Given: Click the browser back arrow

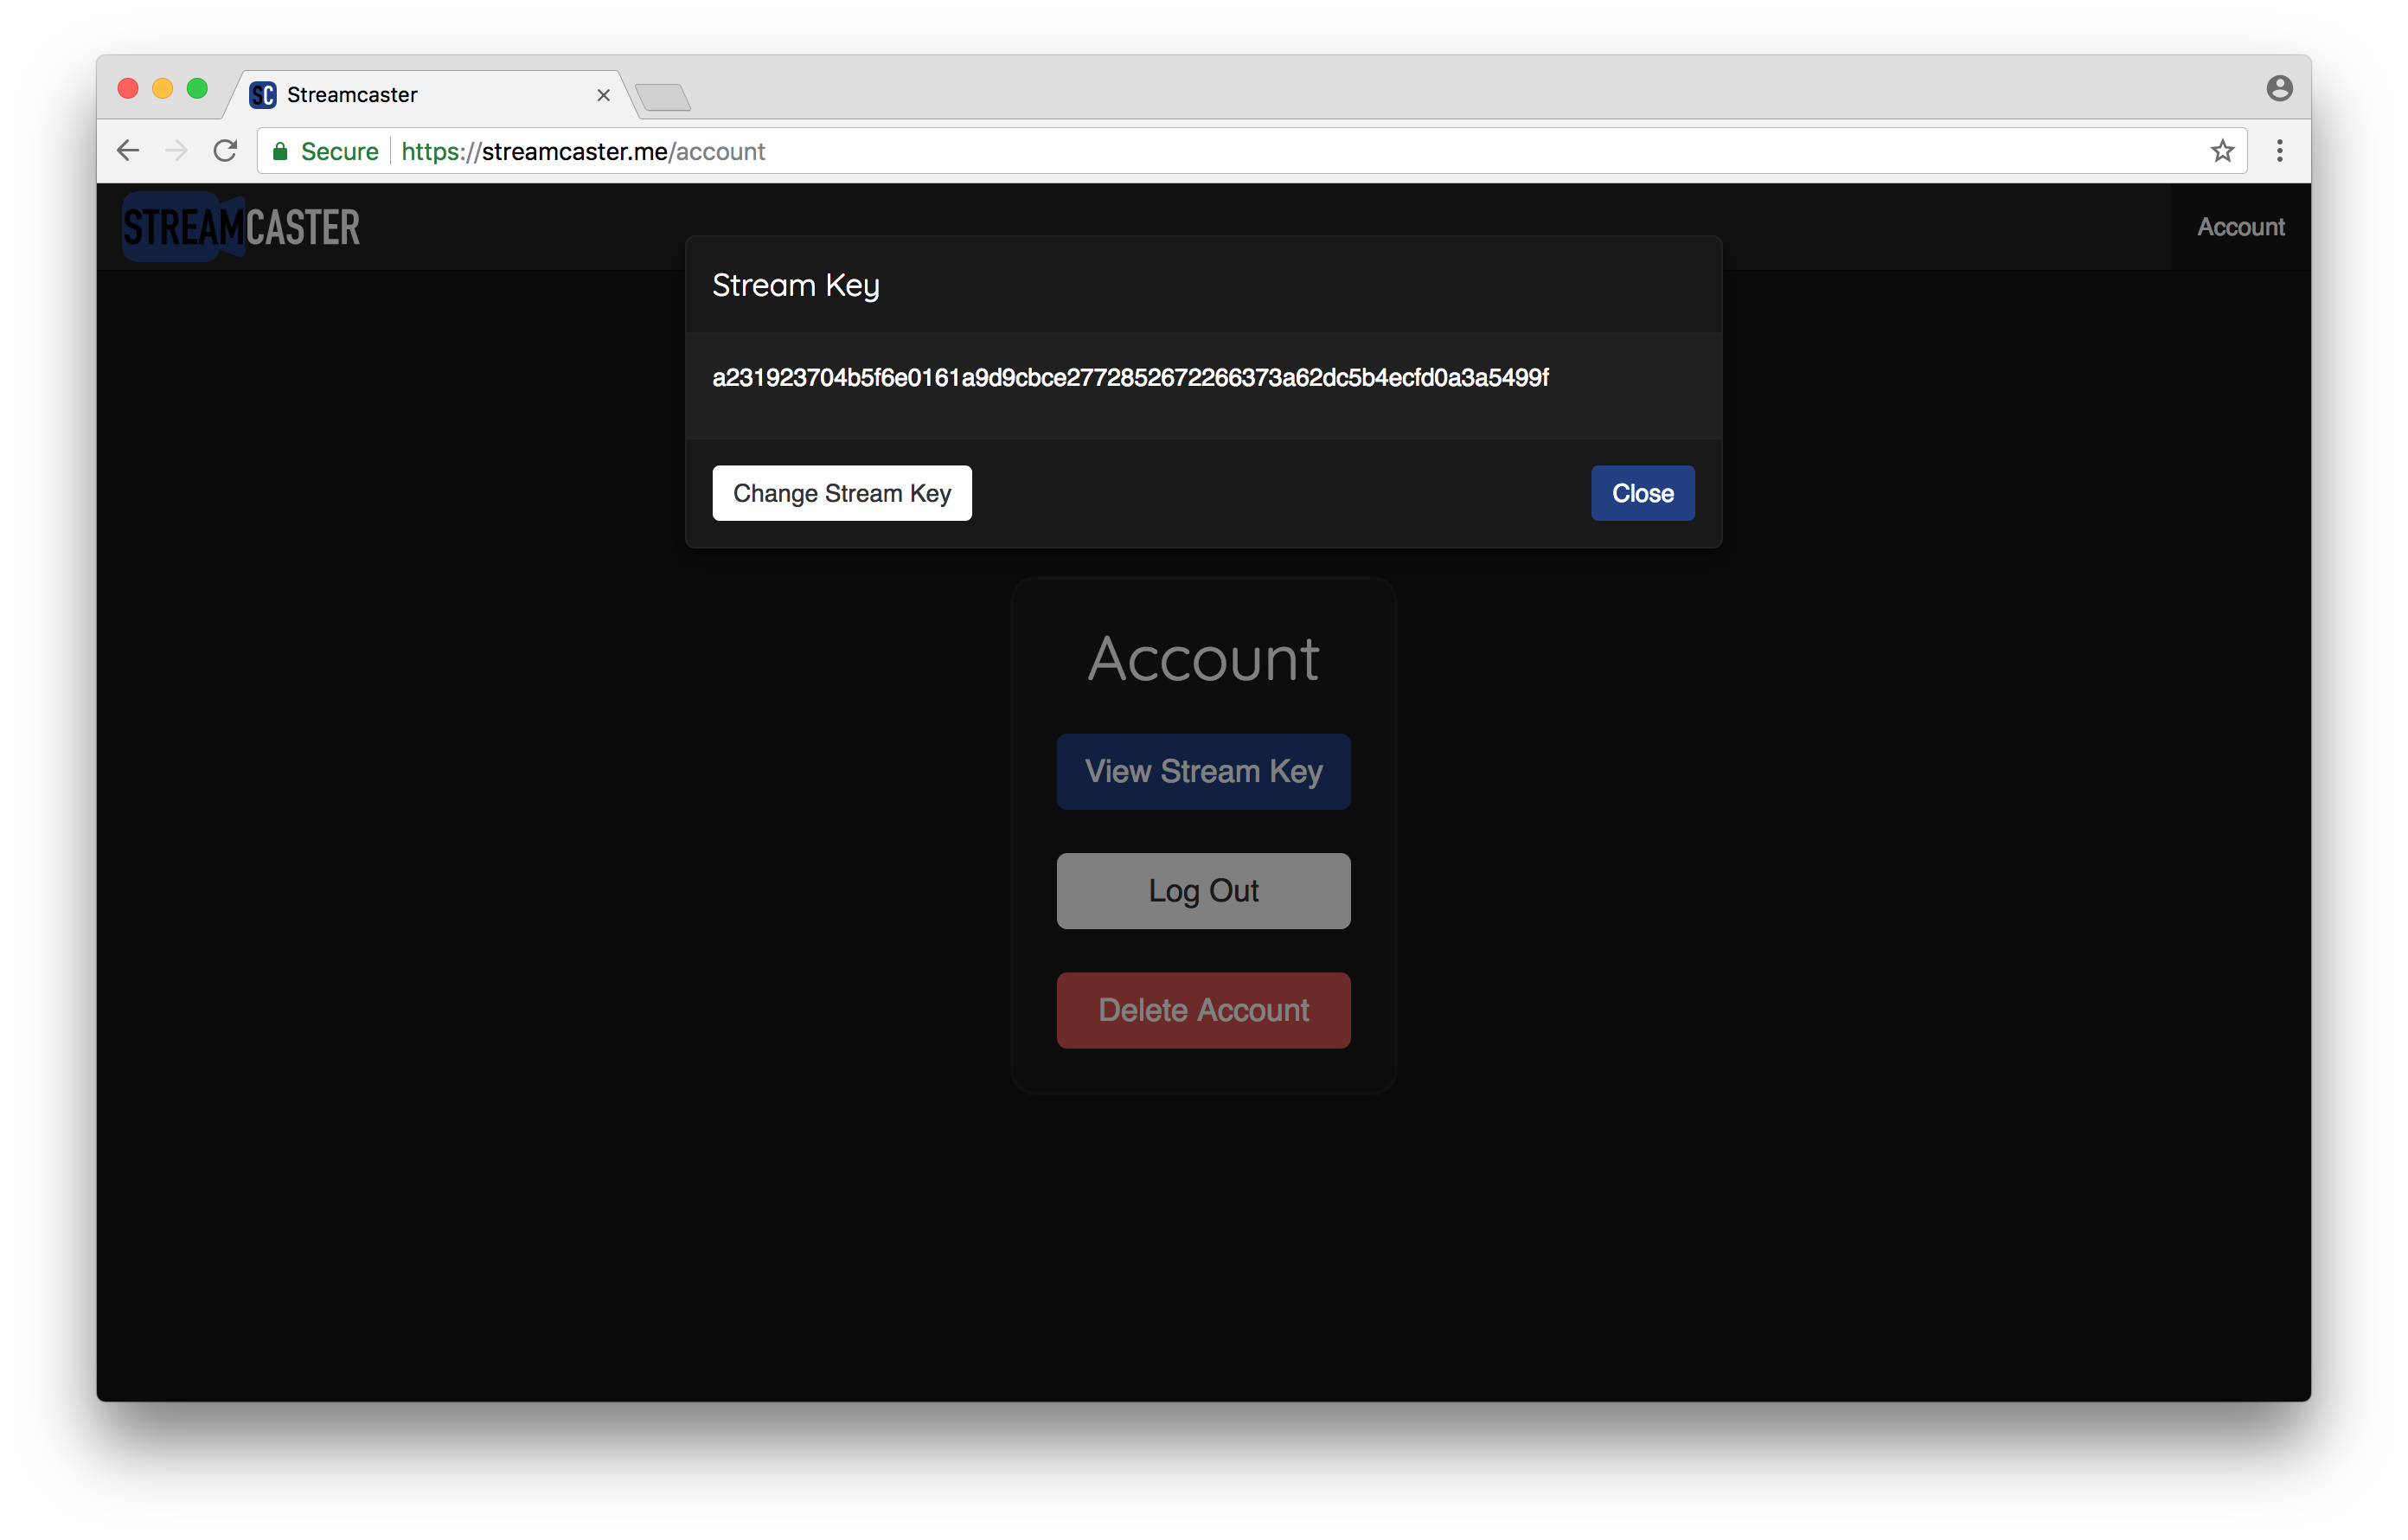Looking at the screenshot, I should (x=128, y=151).
